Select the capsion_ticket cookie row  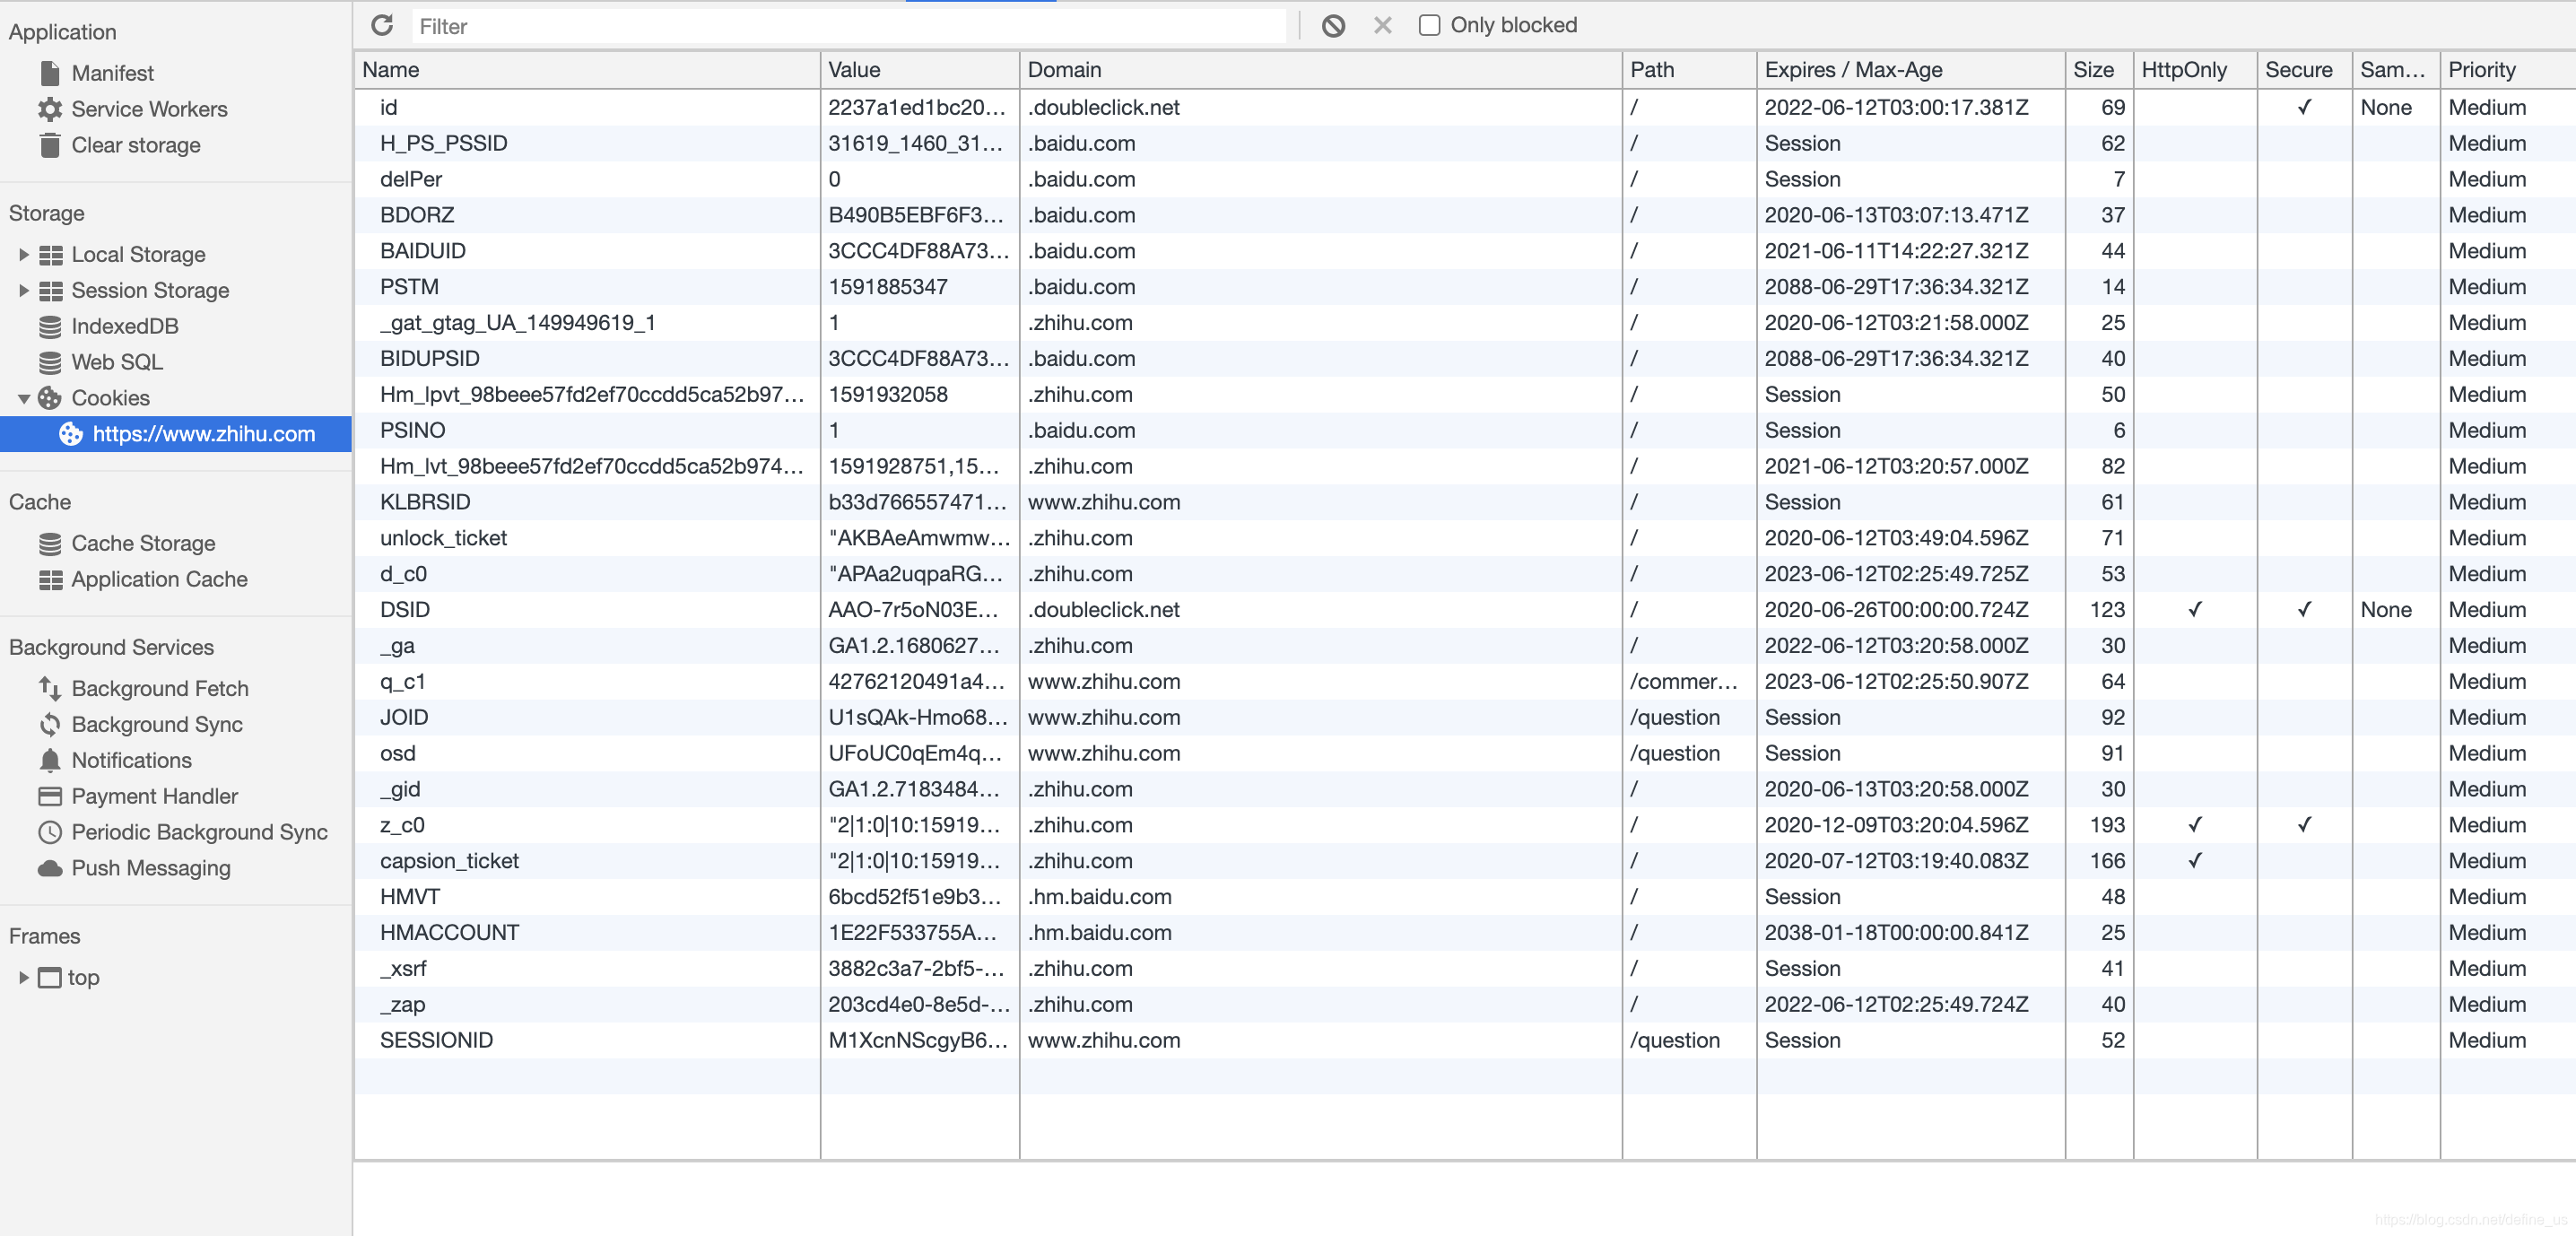click(x=1465, y=861)
